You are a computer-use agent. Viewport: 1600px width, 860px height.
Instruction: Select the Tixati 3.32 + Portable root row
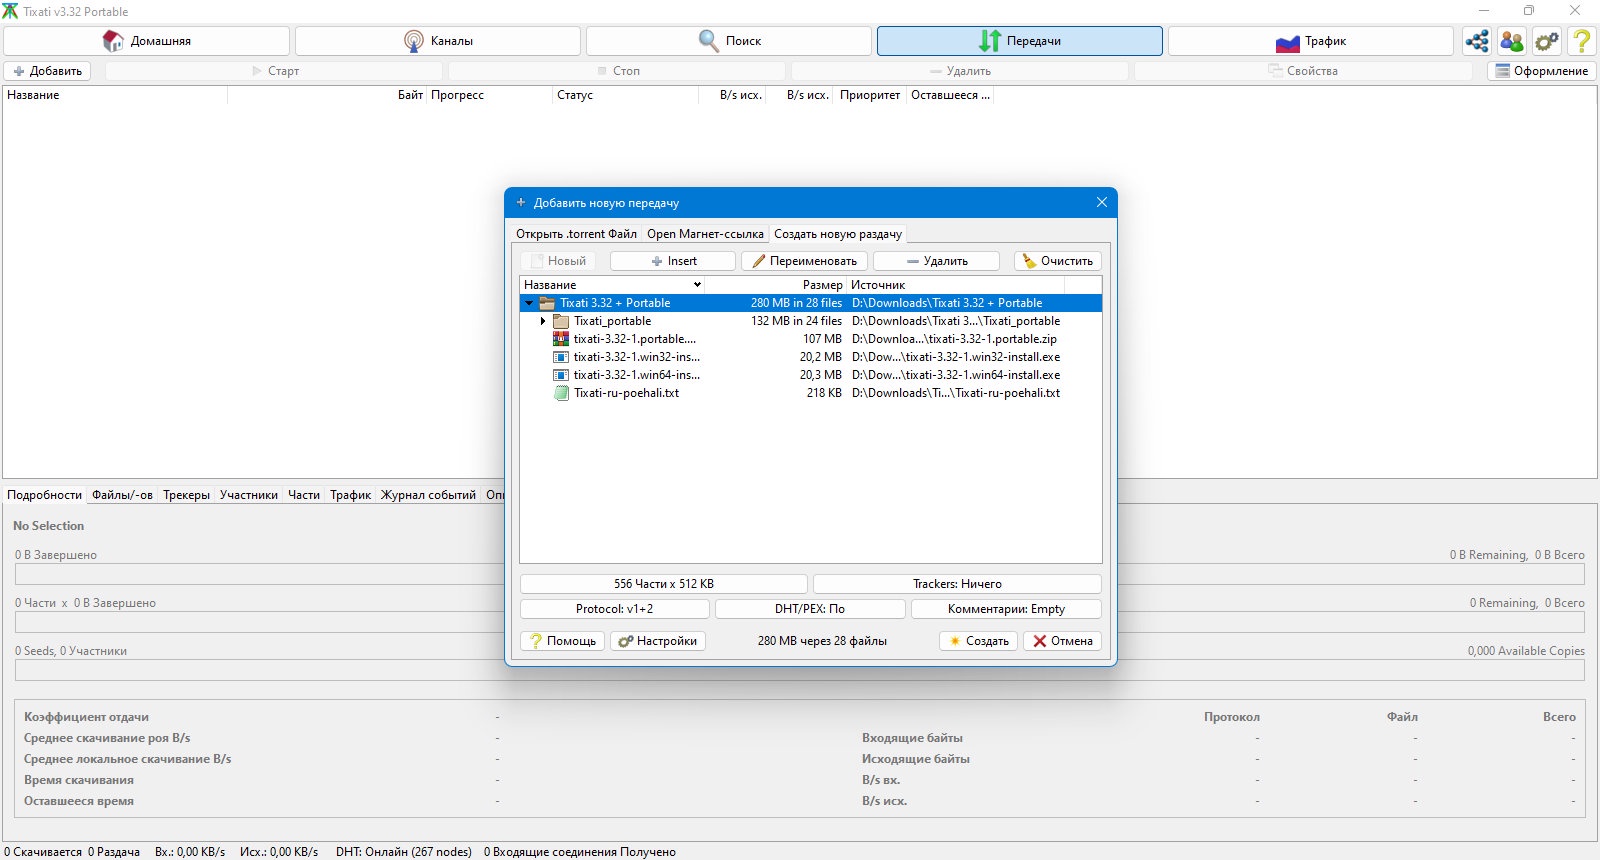[811, 303]
